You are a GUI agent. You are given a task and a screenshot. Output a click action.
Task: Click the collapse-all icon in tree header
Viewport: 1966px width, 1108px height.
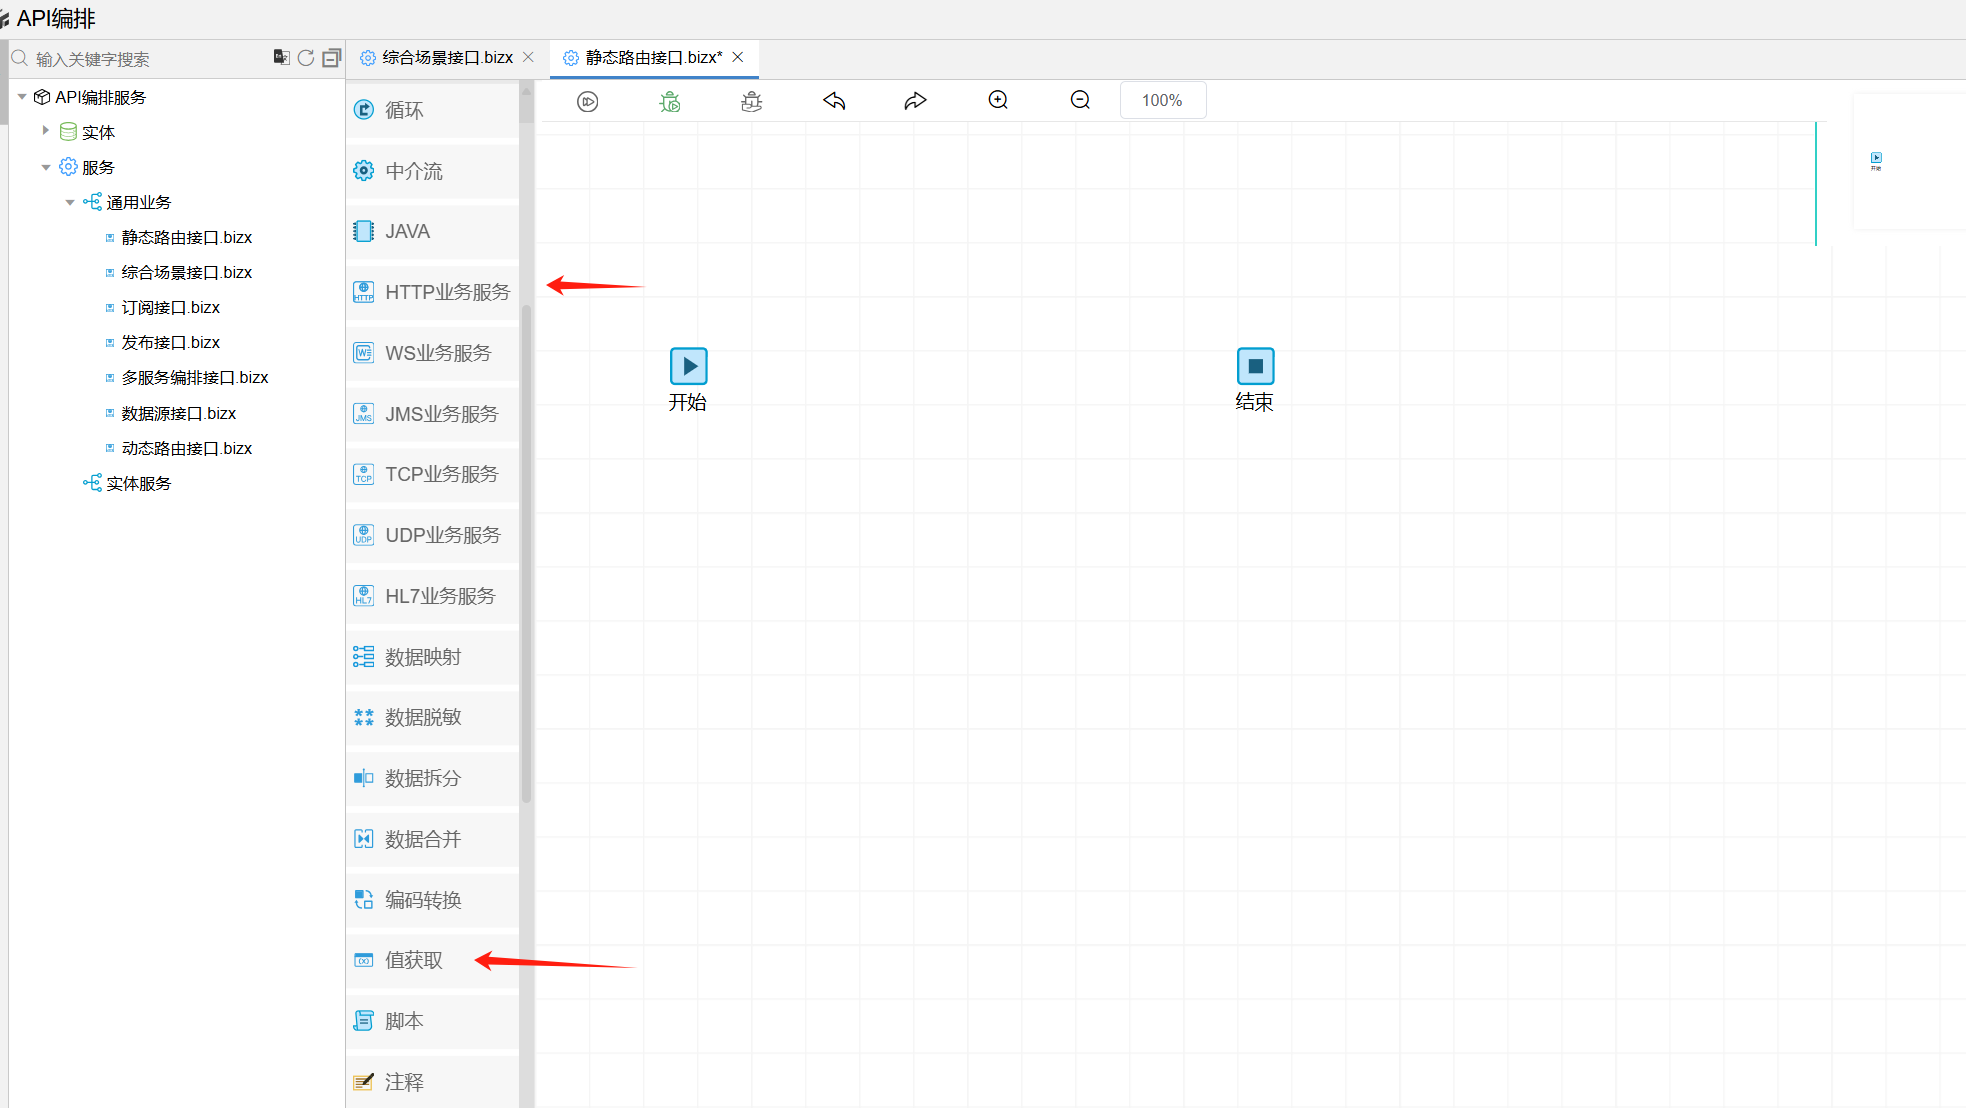pyautogui.click(x=332, y=58)
